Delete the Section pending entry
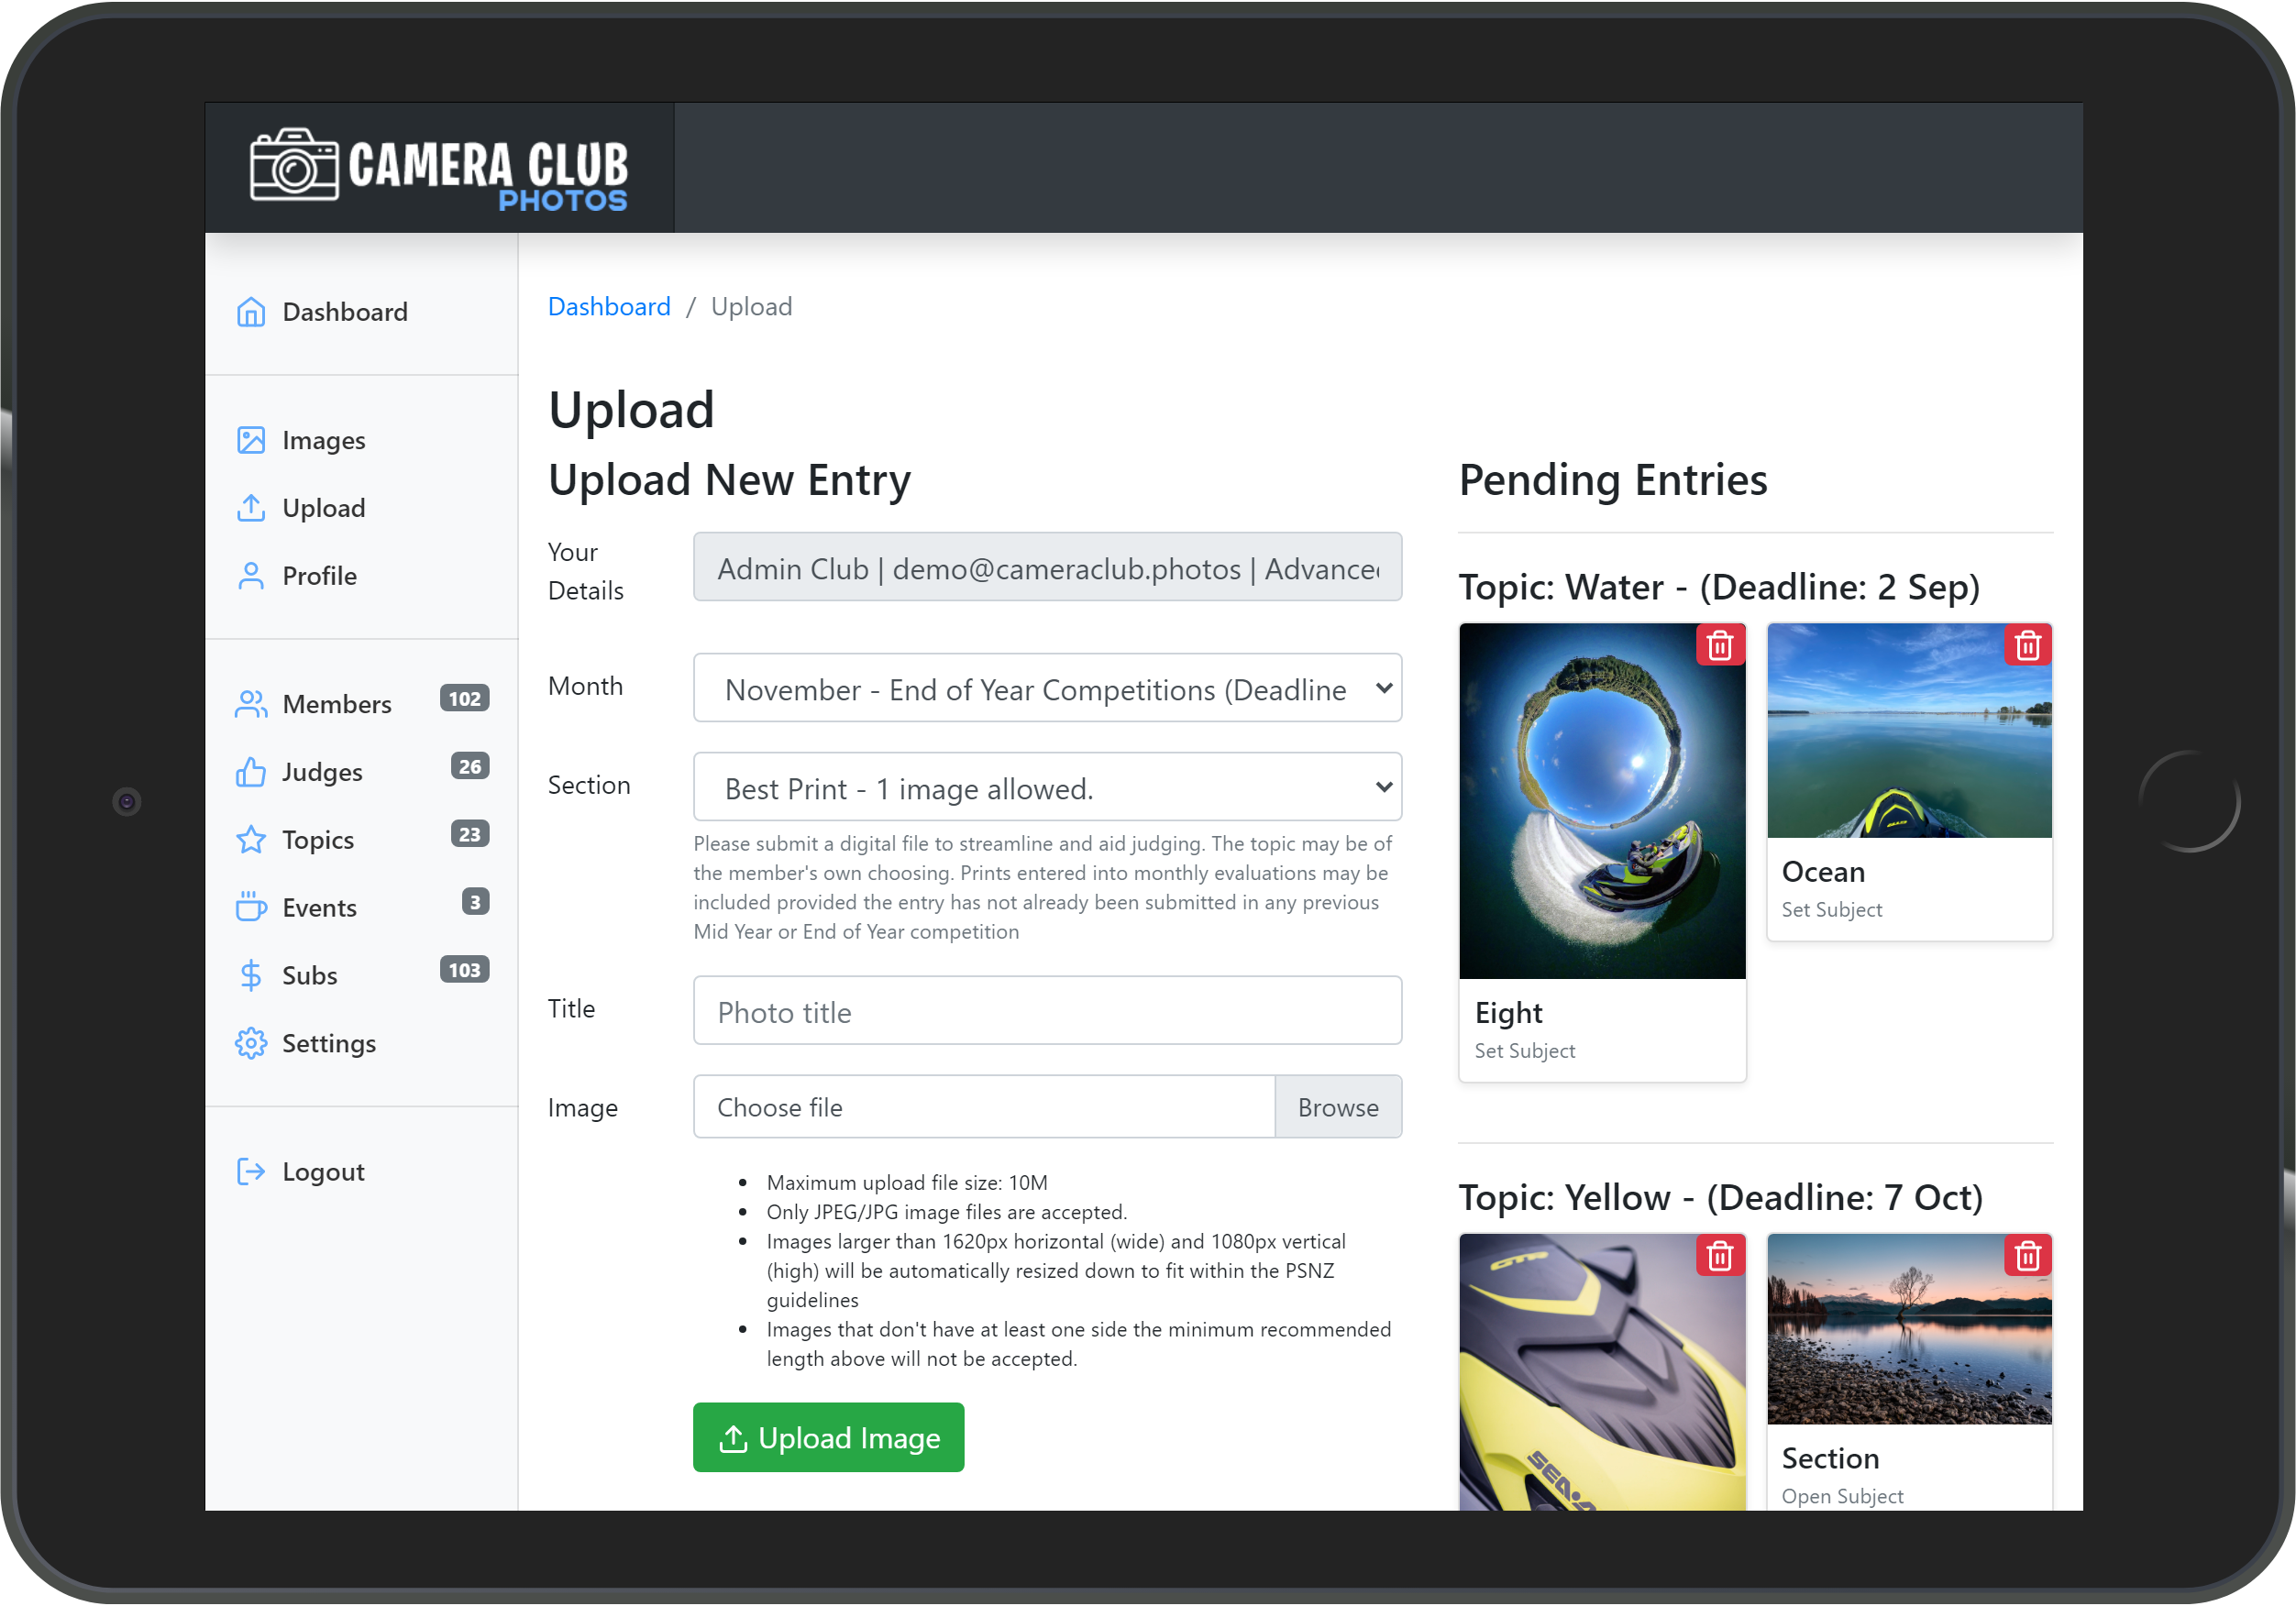The image size is (2296, 1606). click(2027, 1256)
